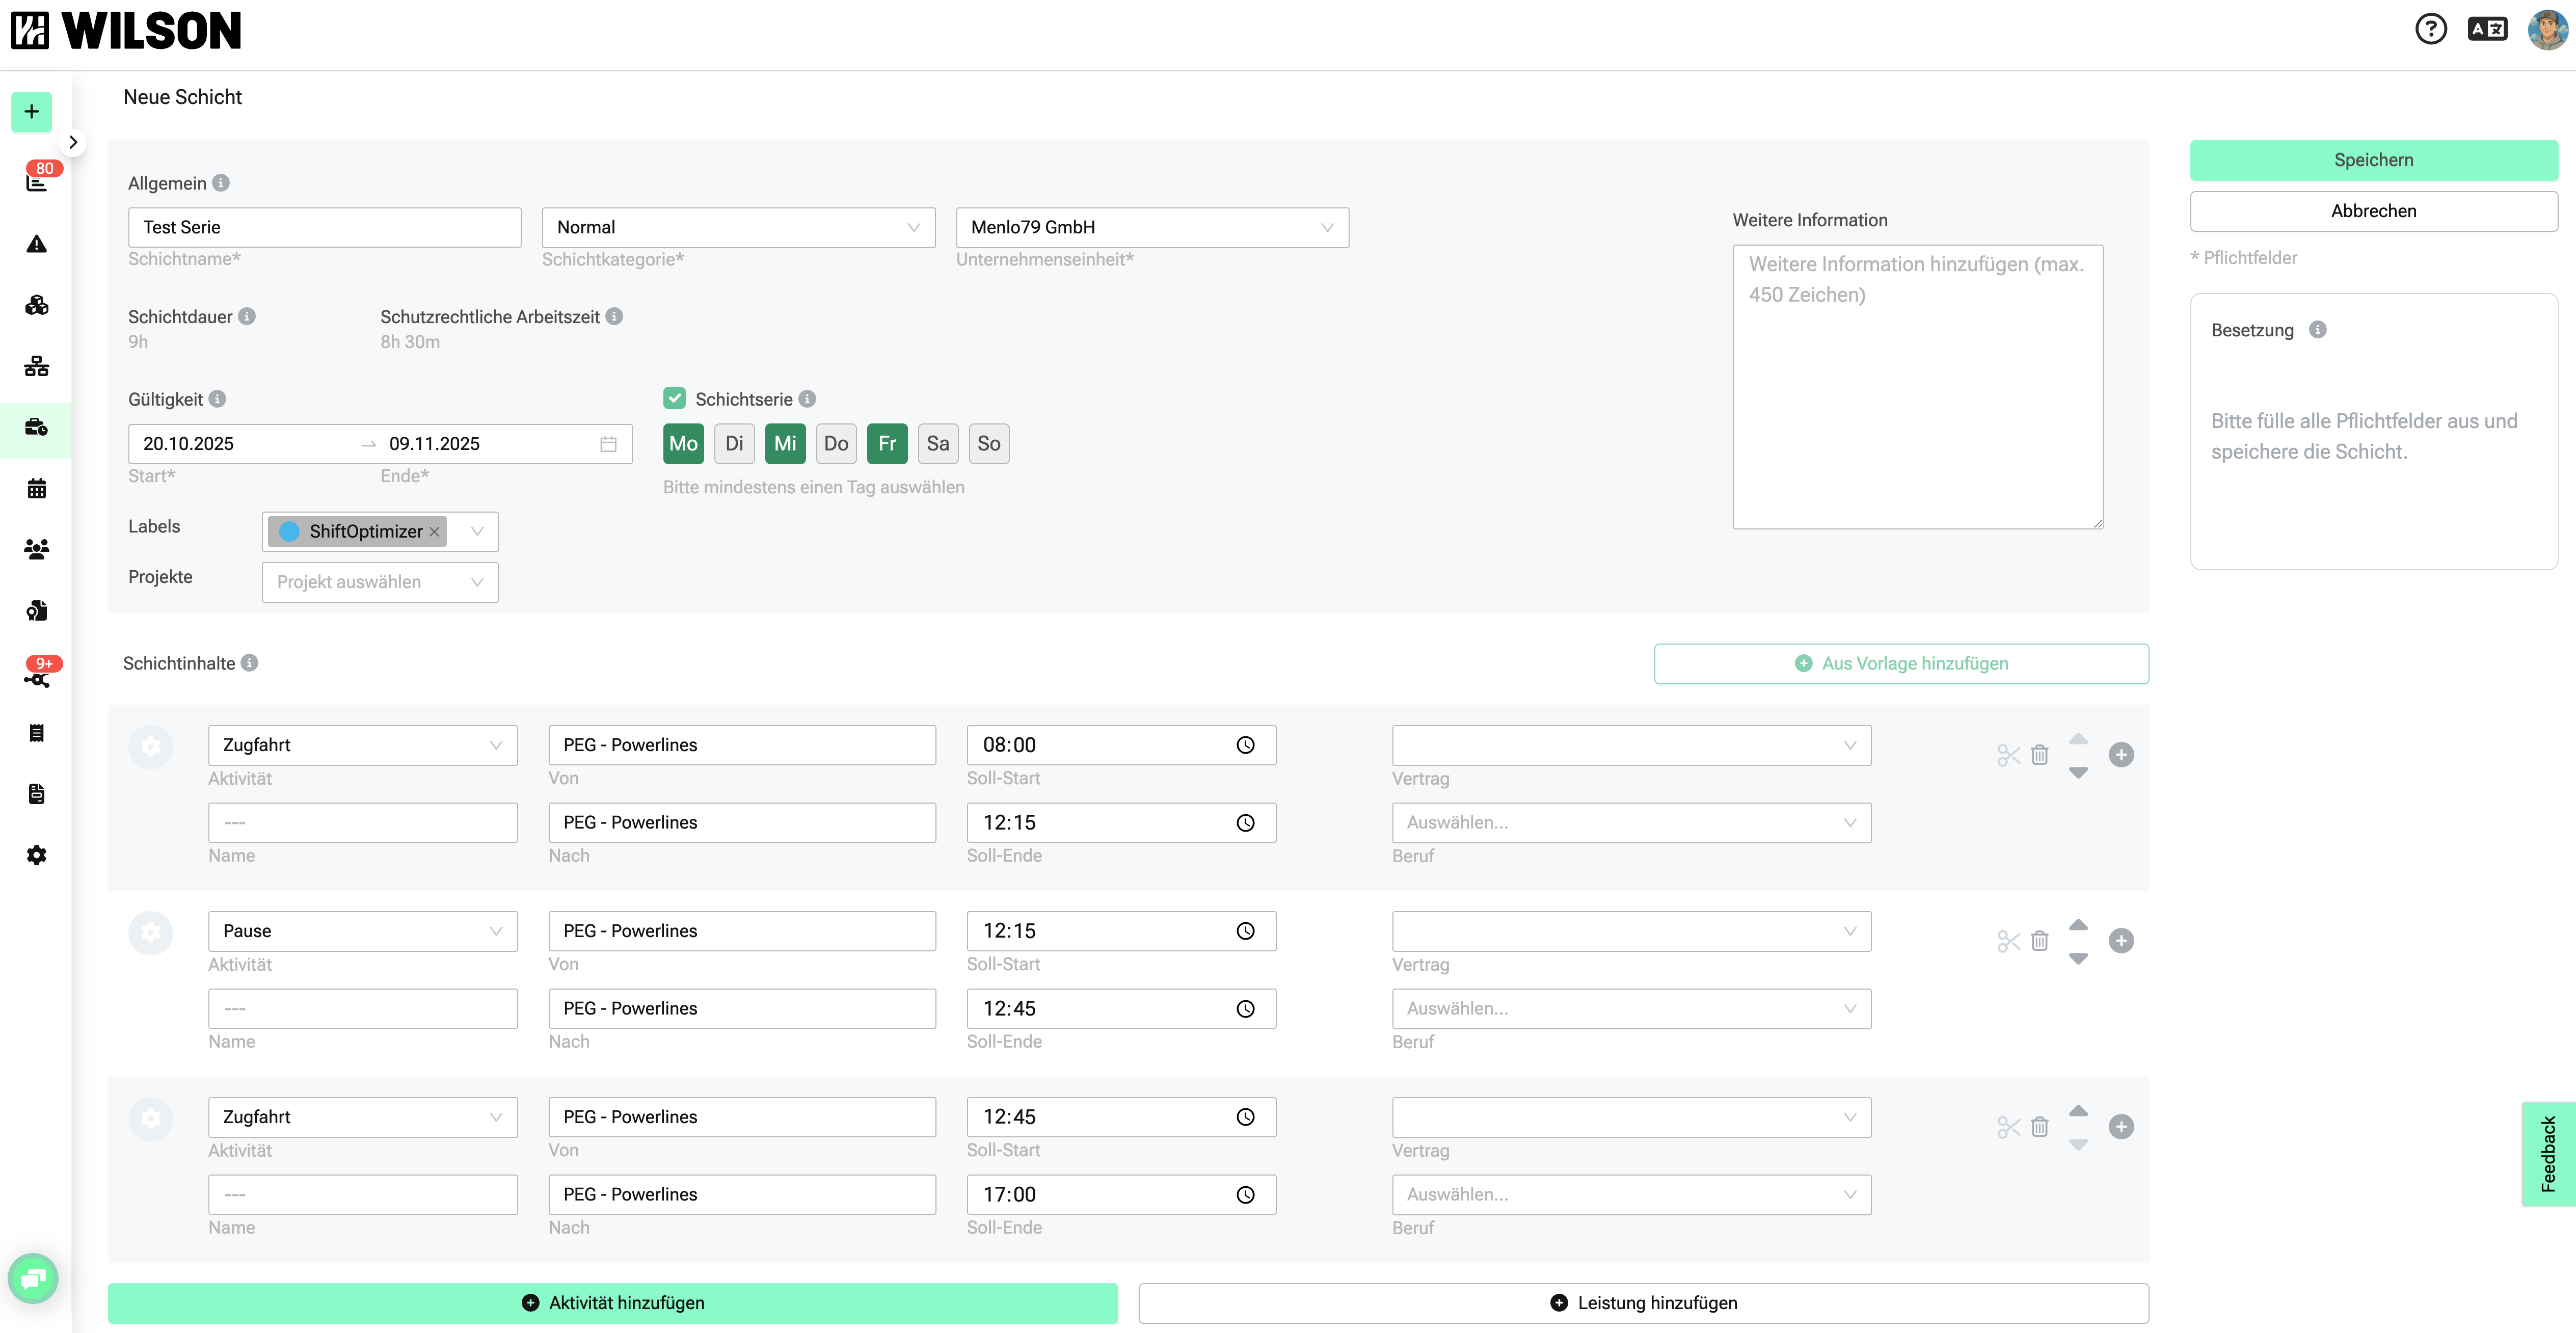Screen dimensions: 2576x1333
Task: Remove the ShiftOptimizer label tag
Action: (x=434, y=532)
